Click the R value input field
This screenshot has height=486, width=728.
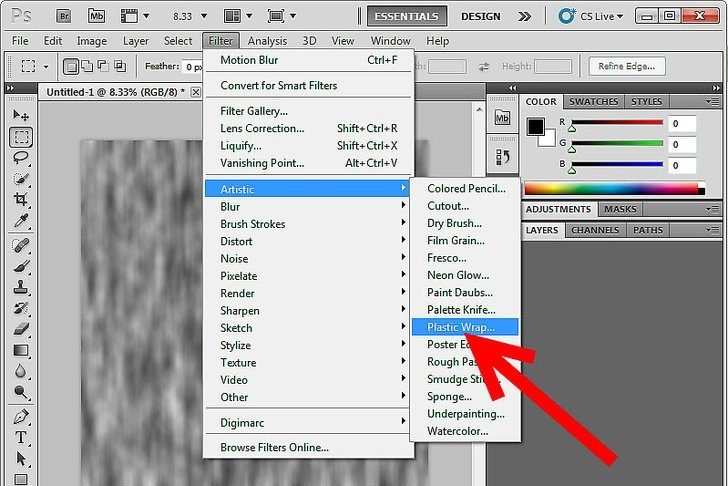pos(683,124)
